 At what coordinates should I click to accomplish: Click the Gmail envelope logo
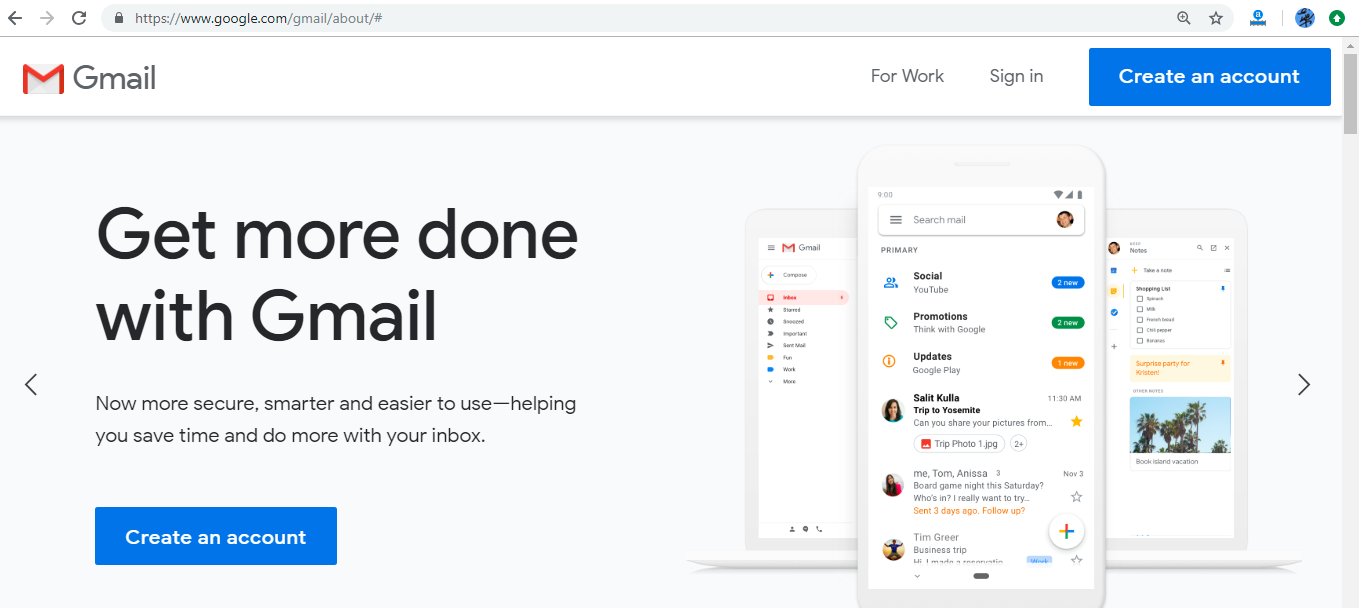[x=43, y=79]
